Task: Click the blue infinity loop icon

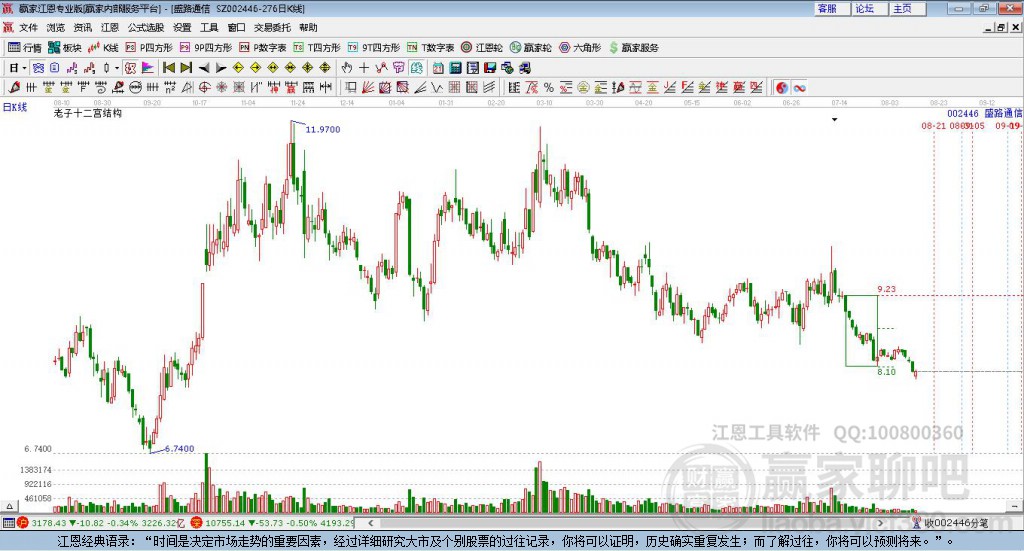Action: click(x=799, y=87)
